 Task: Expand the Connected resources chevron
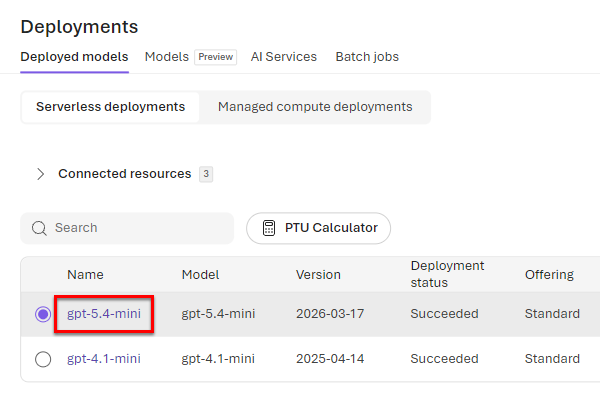coord(40,174)
